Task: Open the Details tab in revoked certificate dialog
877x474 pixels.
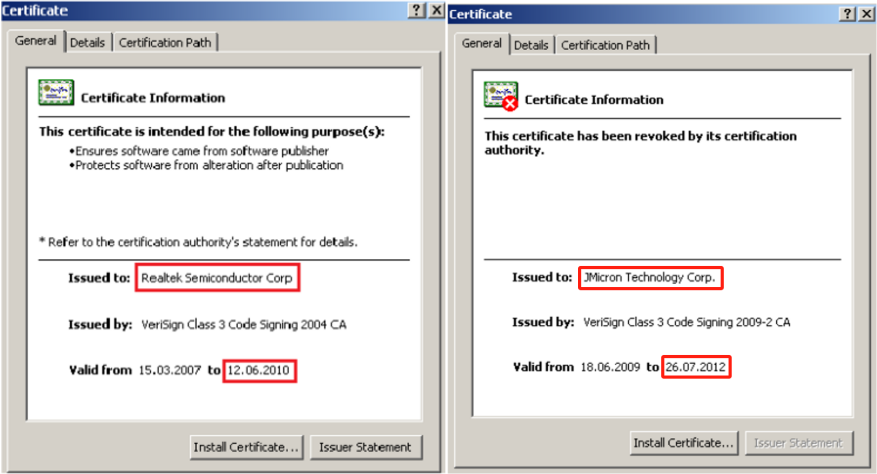Action: point(531,45)
